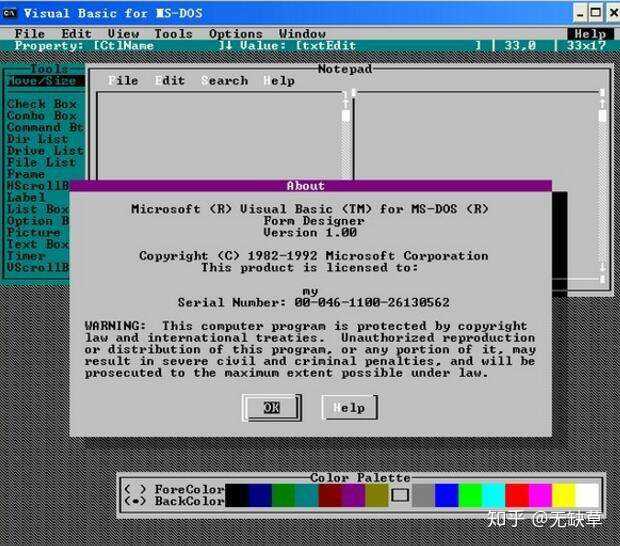Select File List tool
This screenshot has width=620, height=546.
41,162
